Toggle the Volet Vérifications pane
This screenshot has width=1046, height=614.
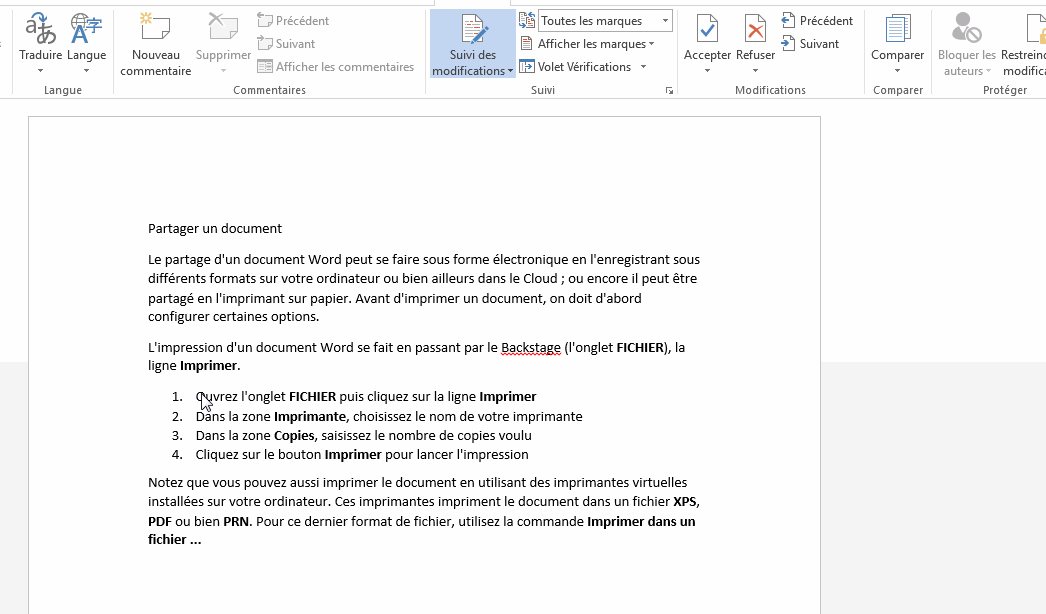click(x=576, y=67)
